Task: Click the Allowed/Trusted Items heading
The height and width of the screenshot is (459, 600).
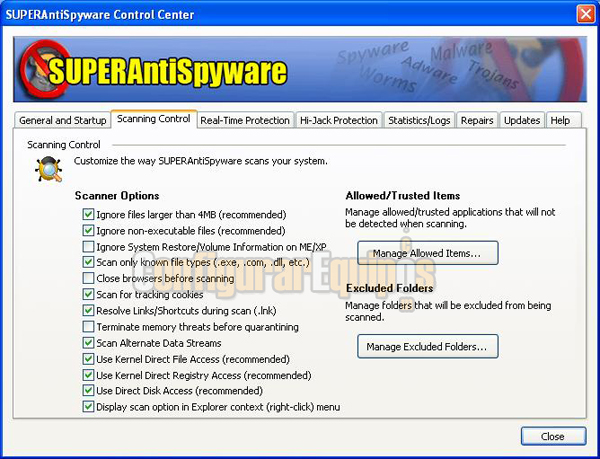Action: (x=403, y=195)
